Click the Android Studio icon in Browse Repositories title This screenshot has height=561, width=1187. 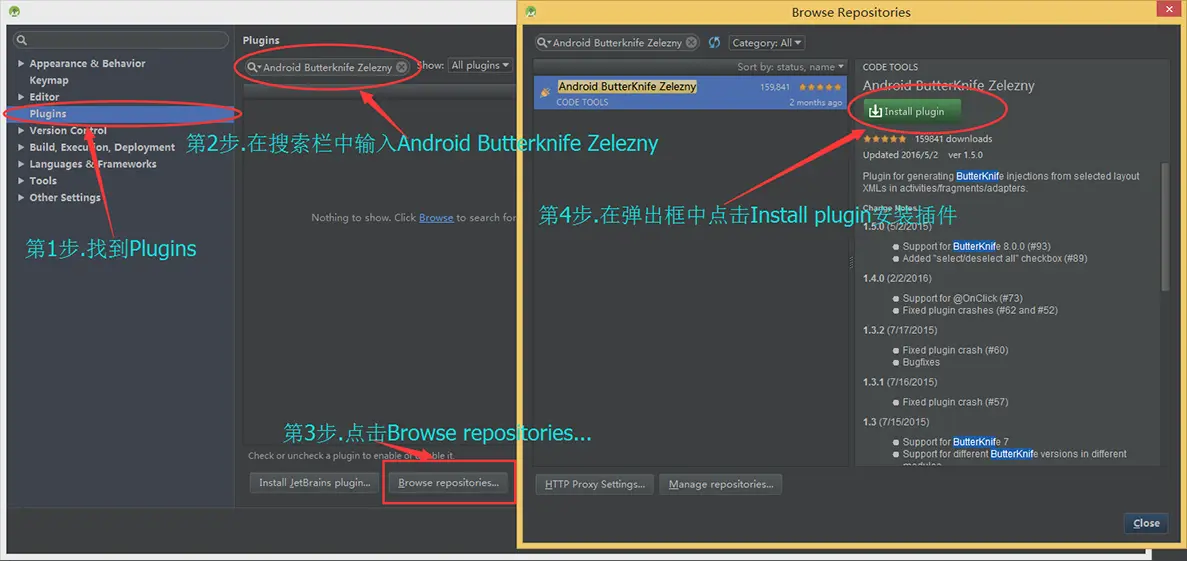point(531,12)
